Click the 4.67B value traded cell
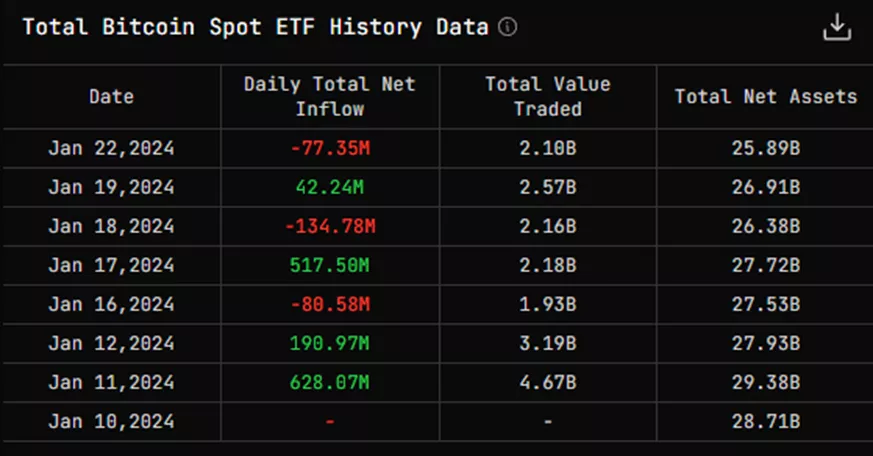This screenshot has width=873, height=456. [x=548, y=383]
